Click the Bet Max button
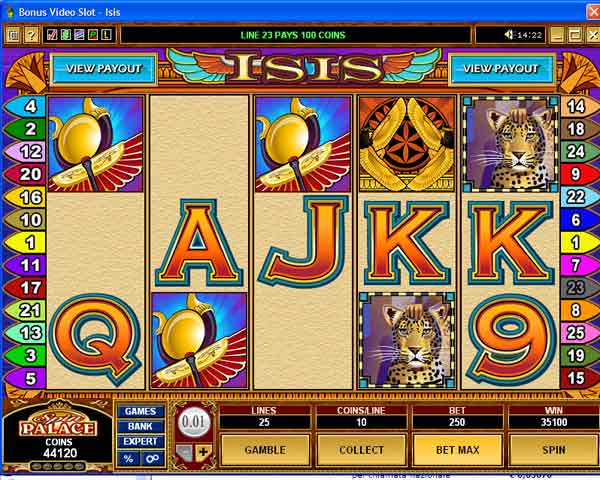Image resolution: width=600 pixels, height=480 pixels. tap(457, 450)
